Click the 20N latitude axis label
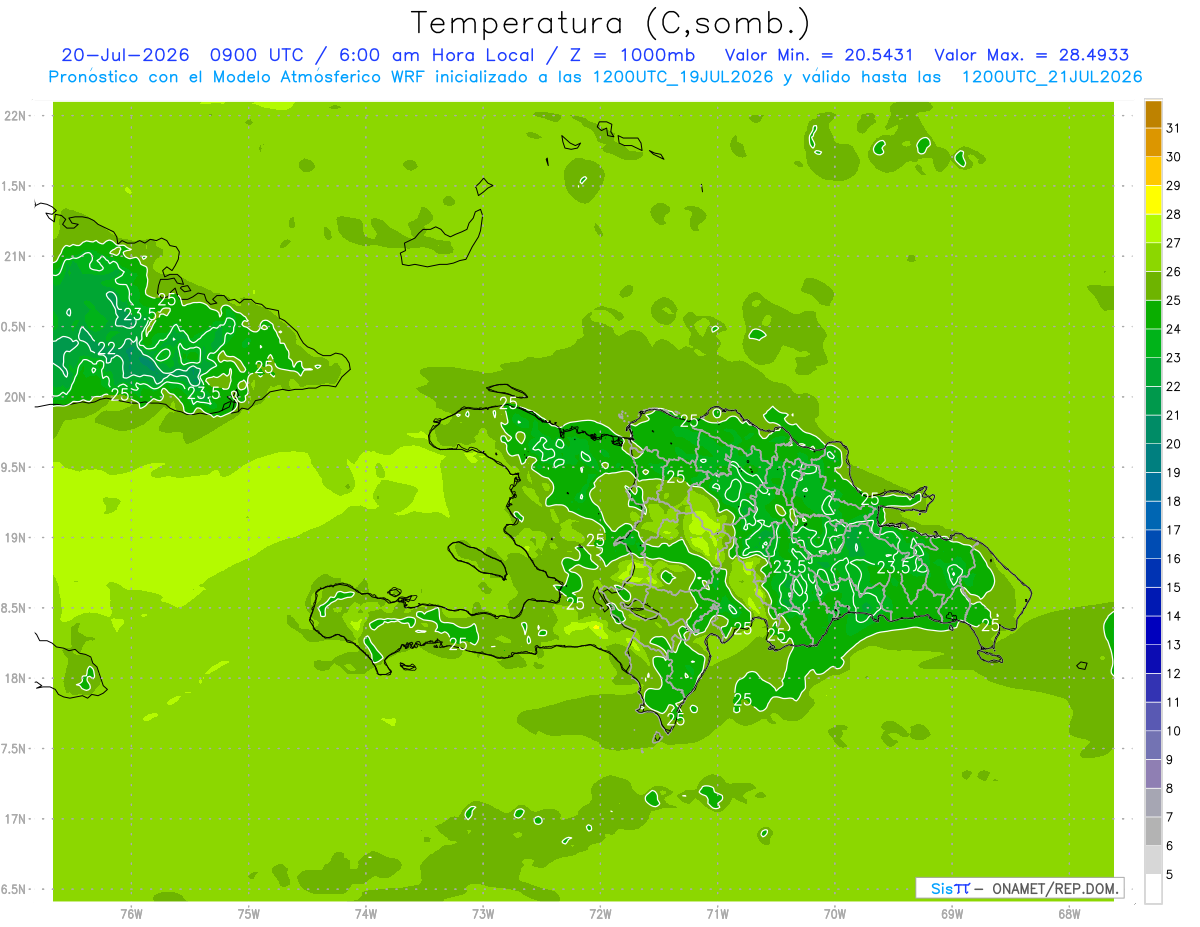Viewport: 1200px width, 927px height. tap(17, 397)
